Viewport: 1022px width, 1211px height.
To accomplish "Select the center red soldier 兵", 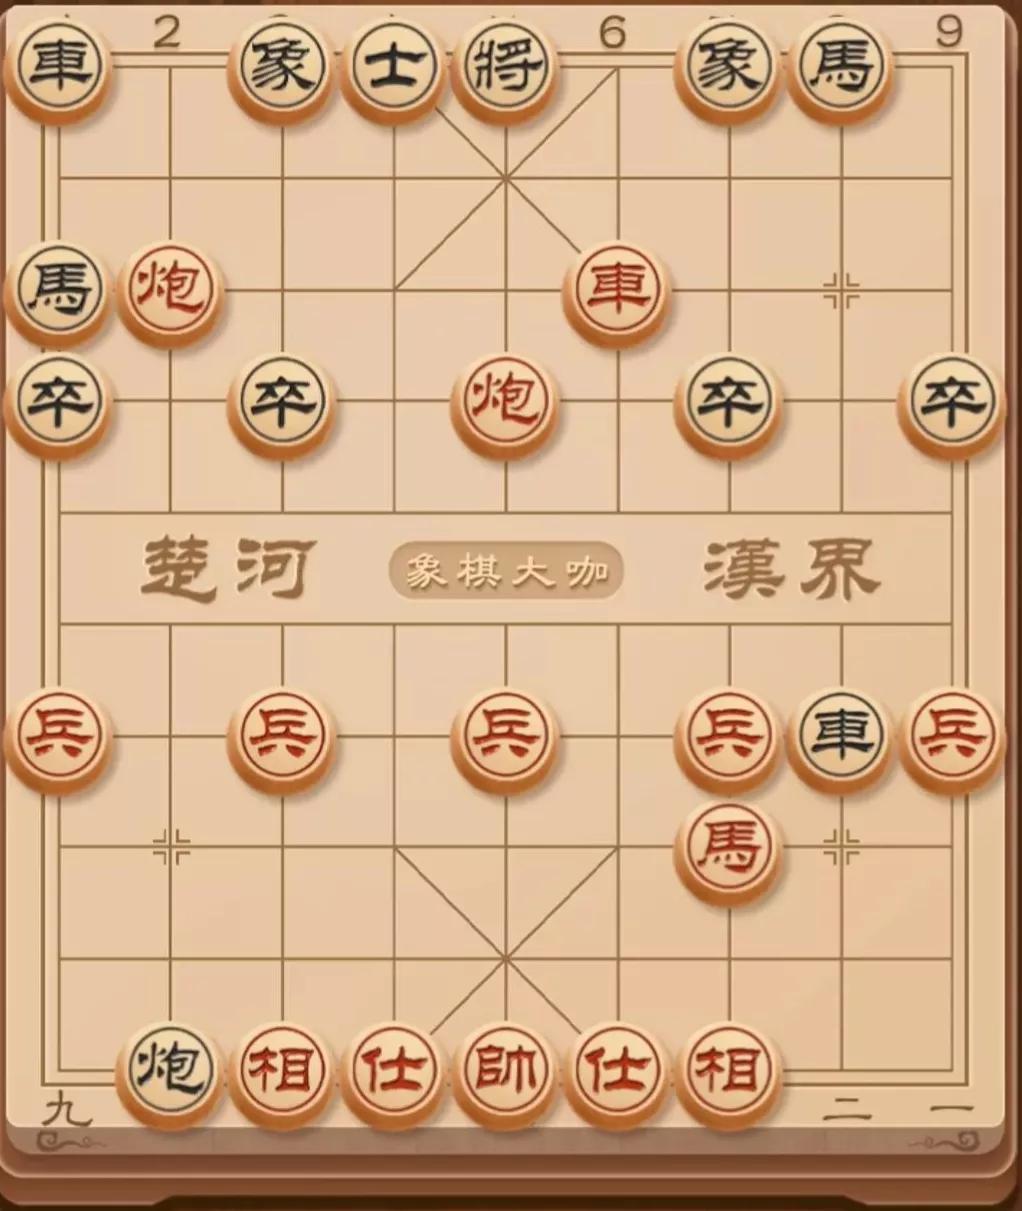I will point(505,738).
